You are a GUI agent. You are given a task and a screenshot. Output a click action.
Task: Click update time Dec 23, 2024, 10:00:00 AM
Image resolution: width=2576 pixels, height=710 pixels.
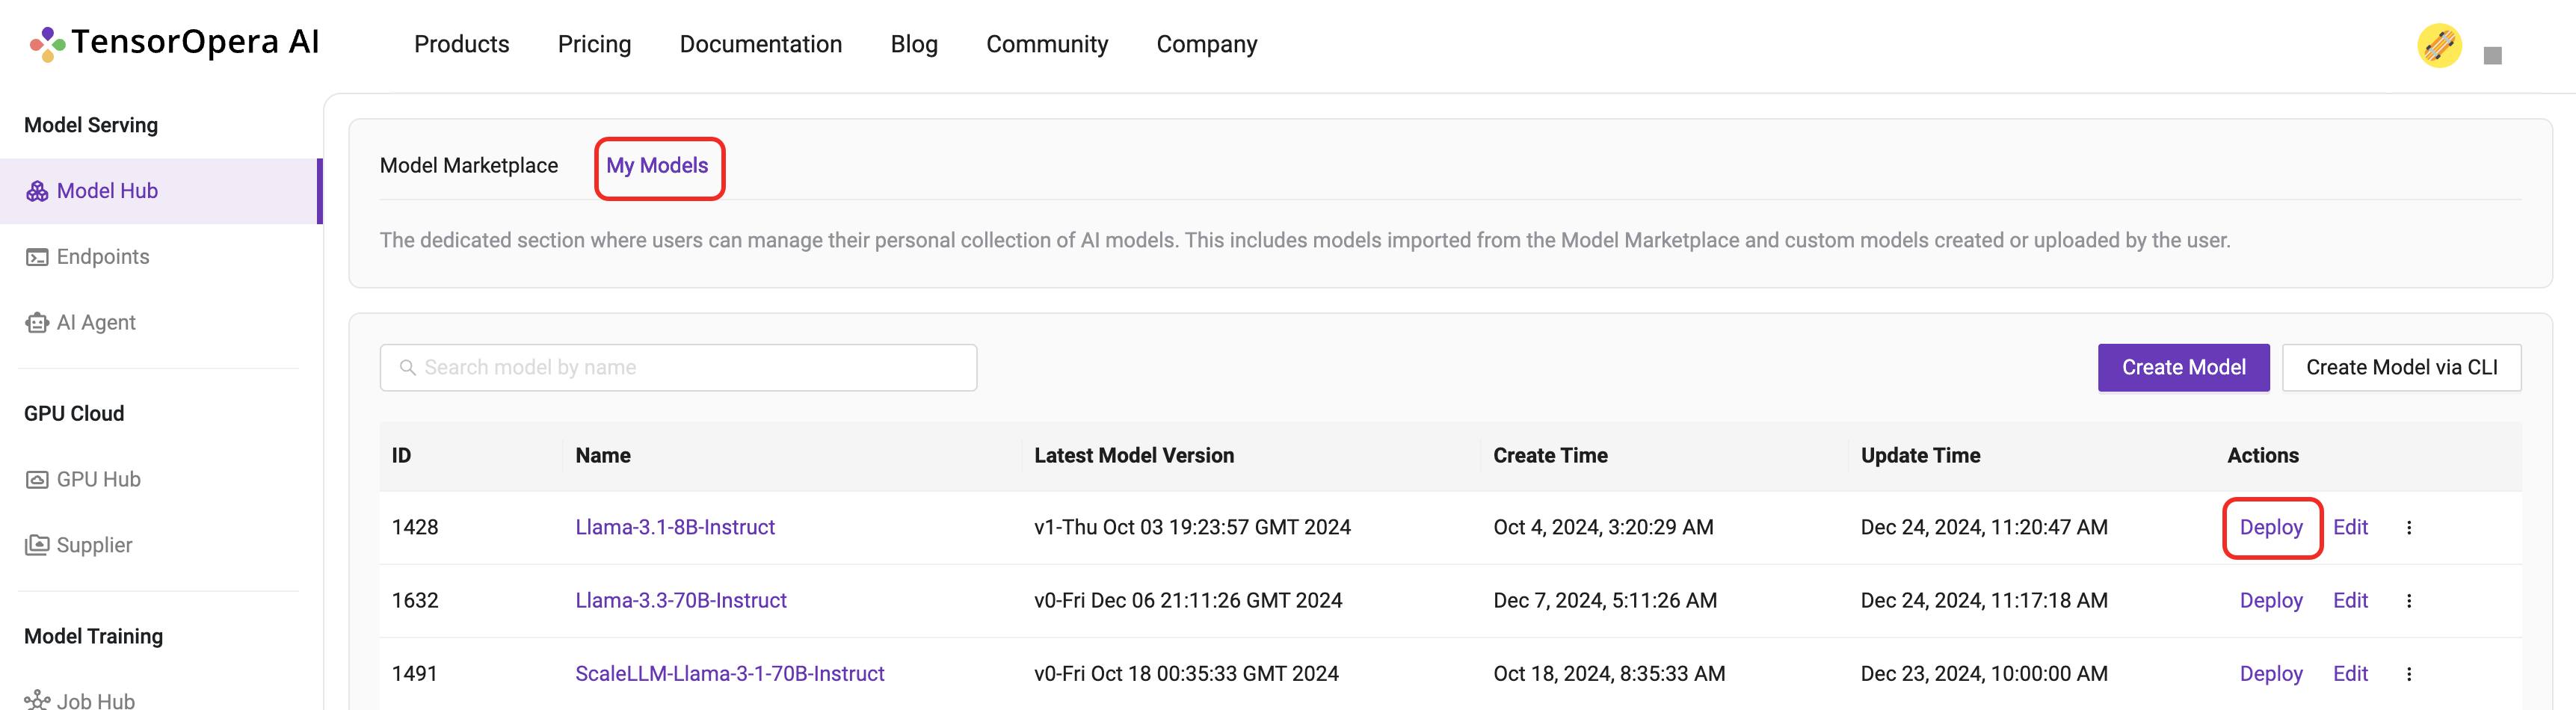click(x=1984, y=674)
